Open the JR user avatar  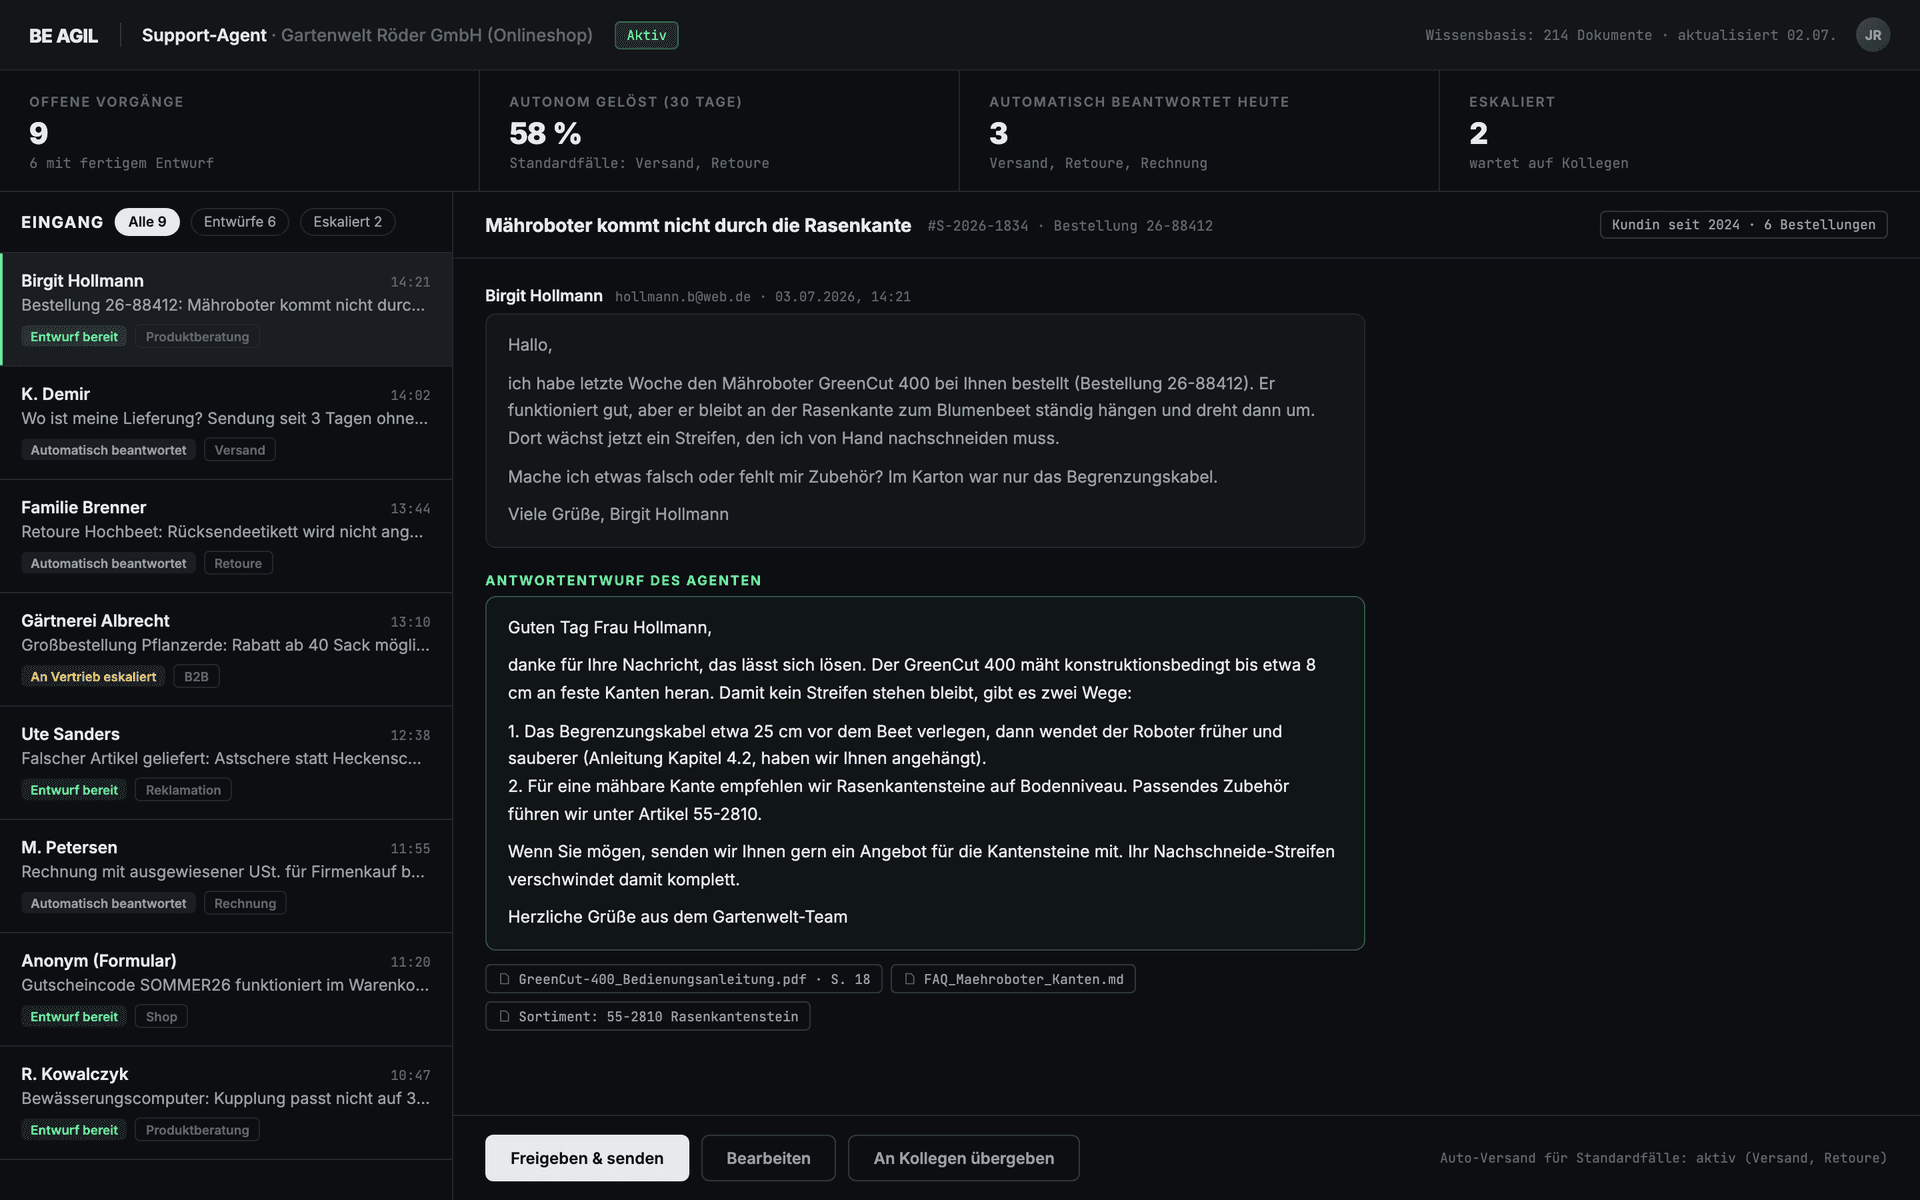coord(1872,35)
